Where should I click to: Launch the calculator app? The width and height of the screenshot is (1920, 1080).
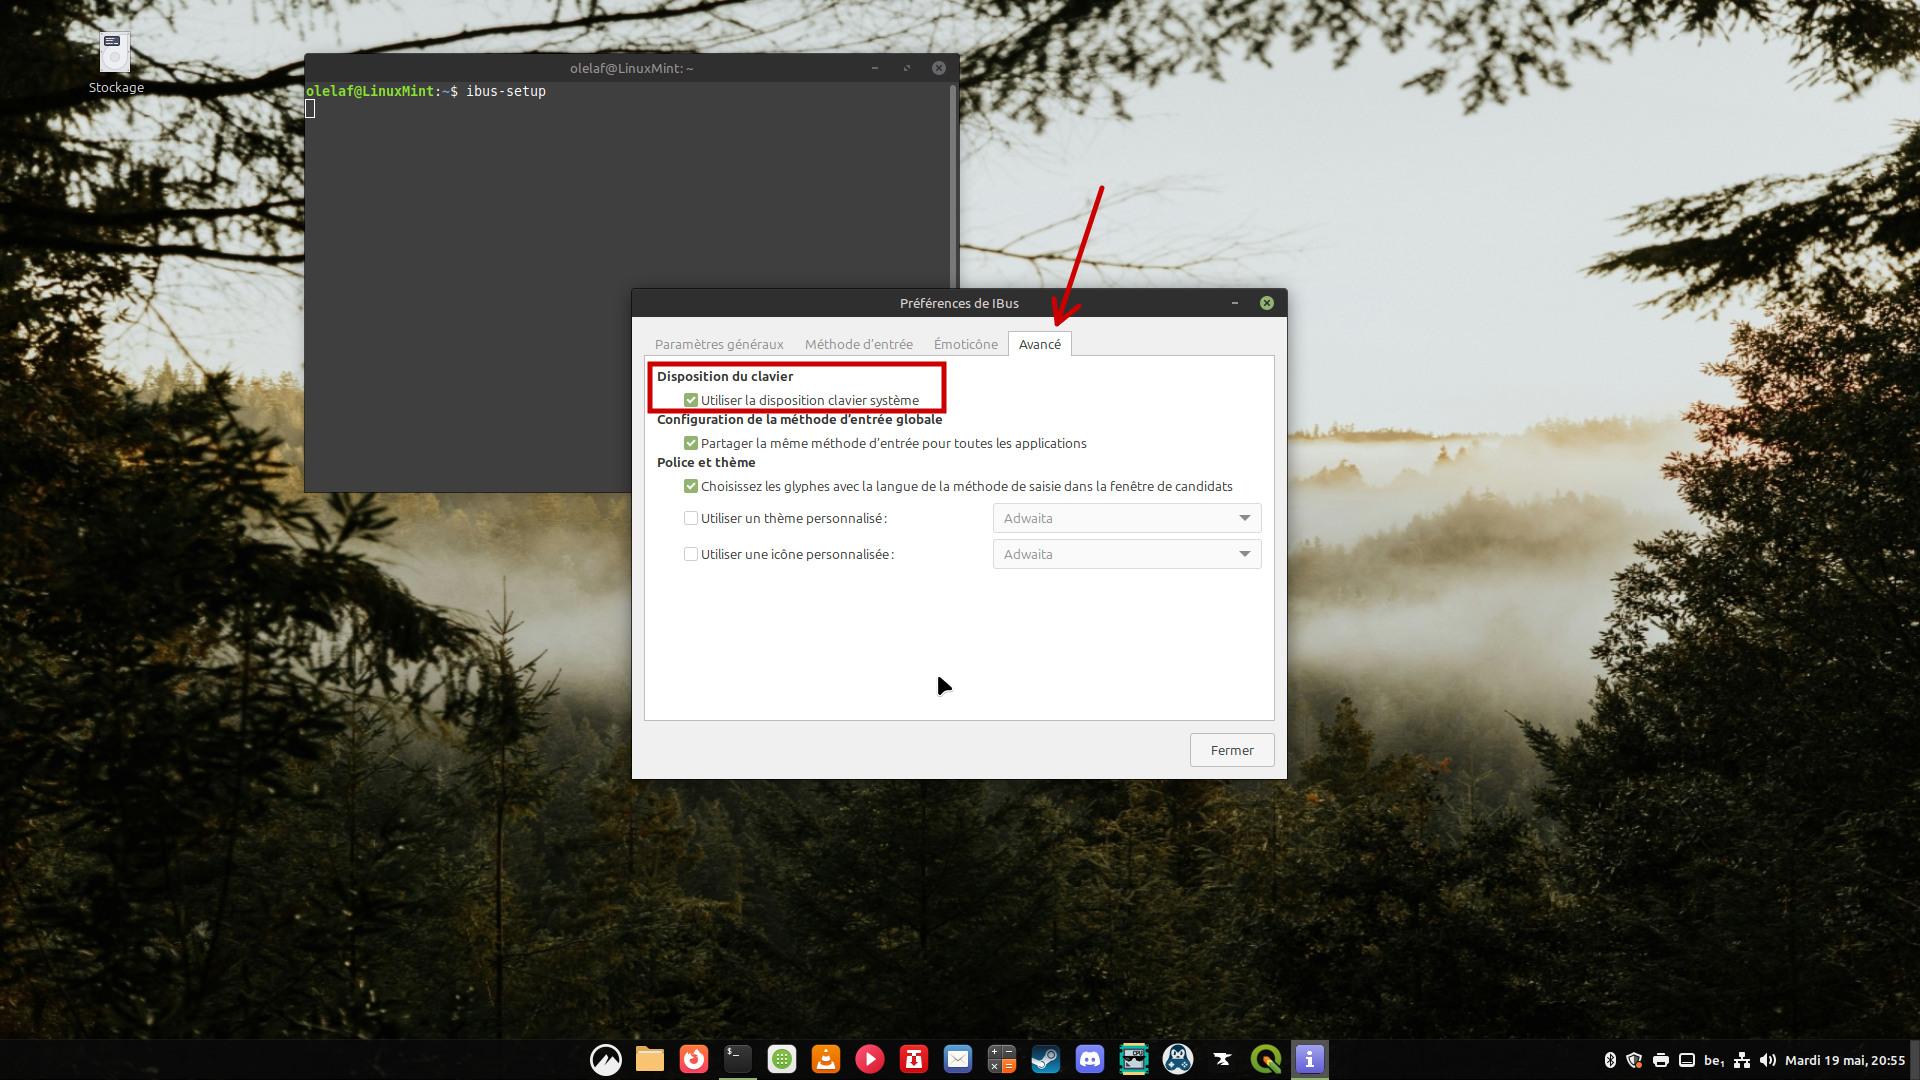click(x=1002, y=1059)
